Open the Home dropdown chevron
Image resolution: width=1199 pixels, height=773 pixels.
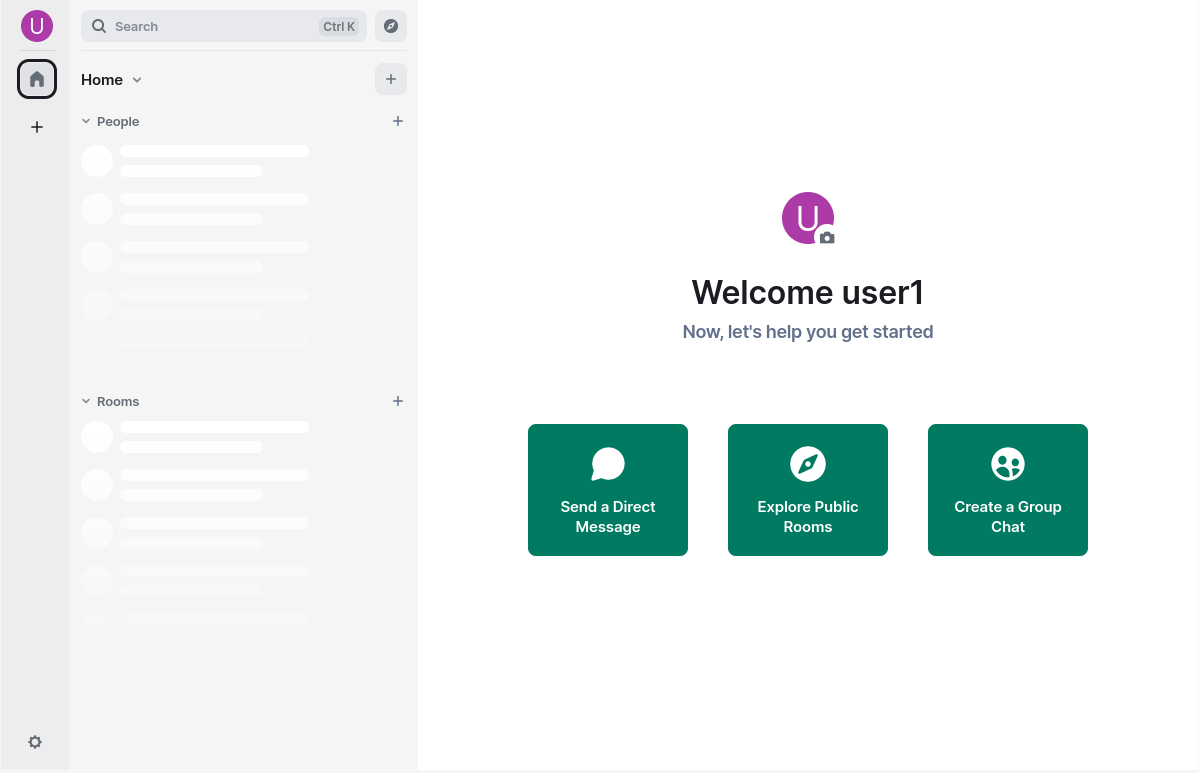click(137, 80)
